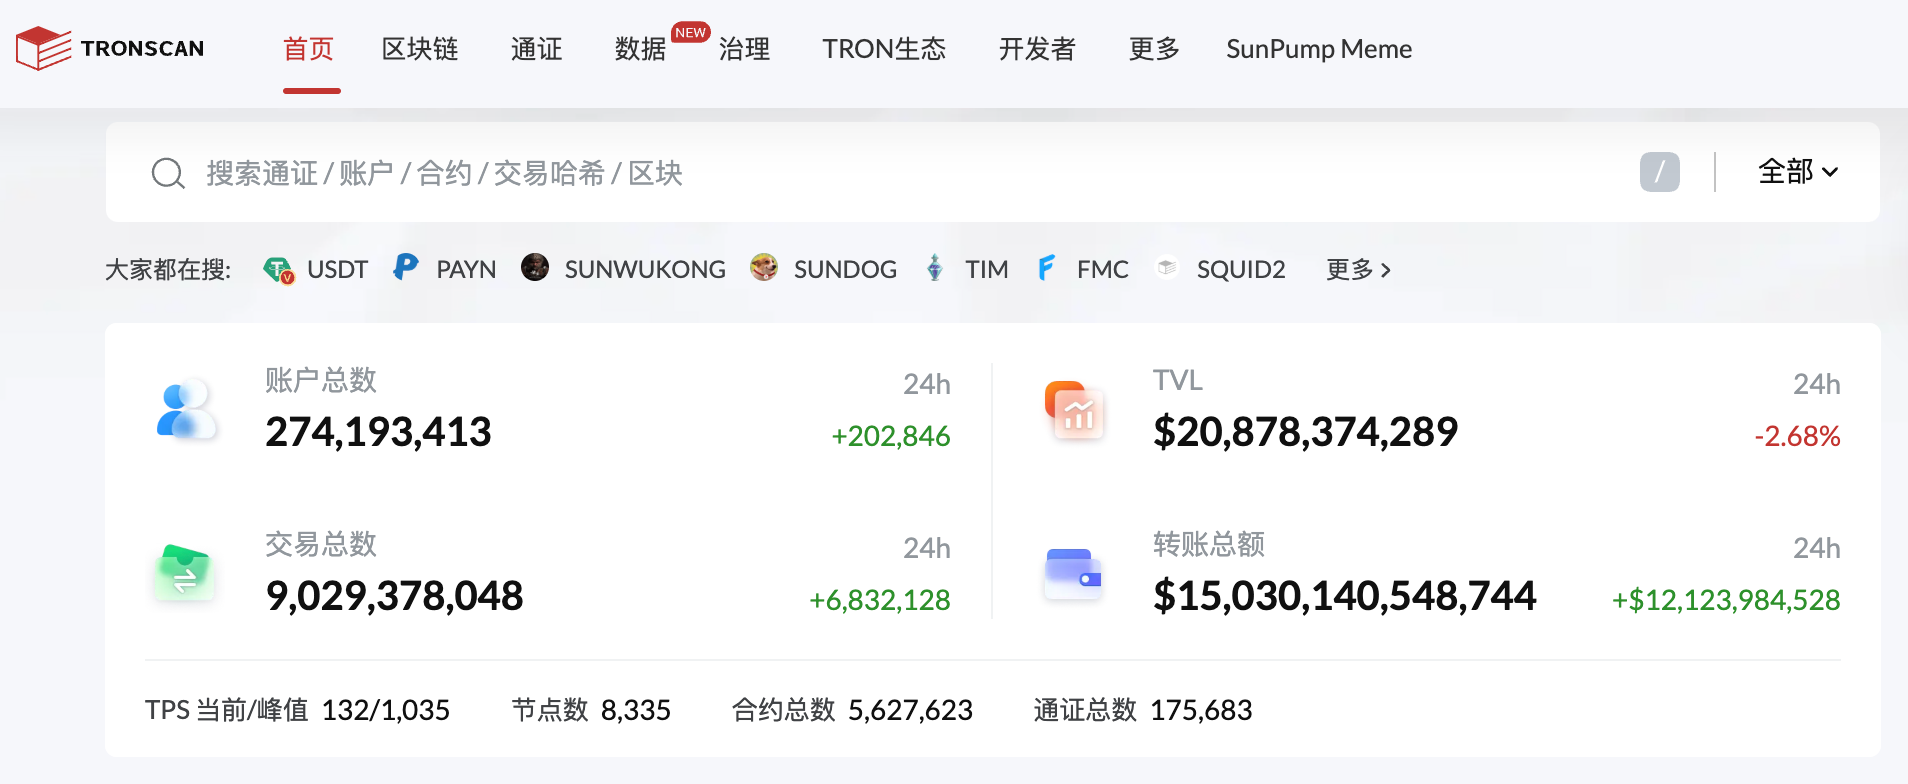The height and width of the screenshot is (784, 1908).
Task: Click the SUNDOG token icon
Action: (764, 267)
